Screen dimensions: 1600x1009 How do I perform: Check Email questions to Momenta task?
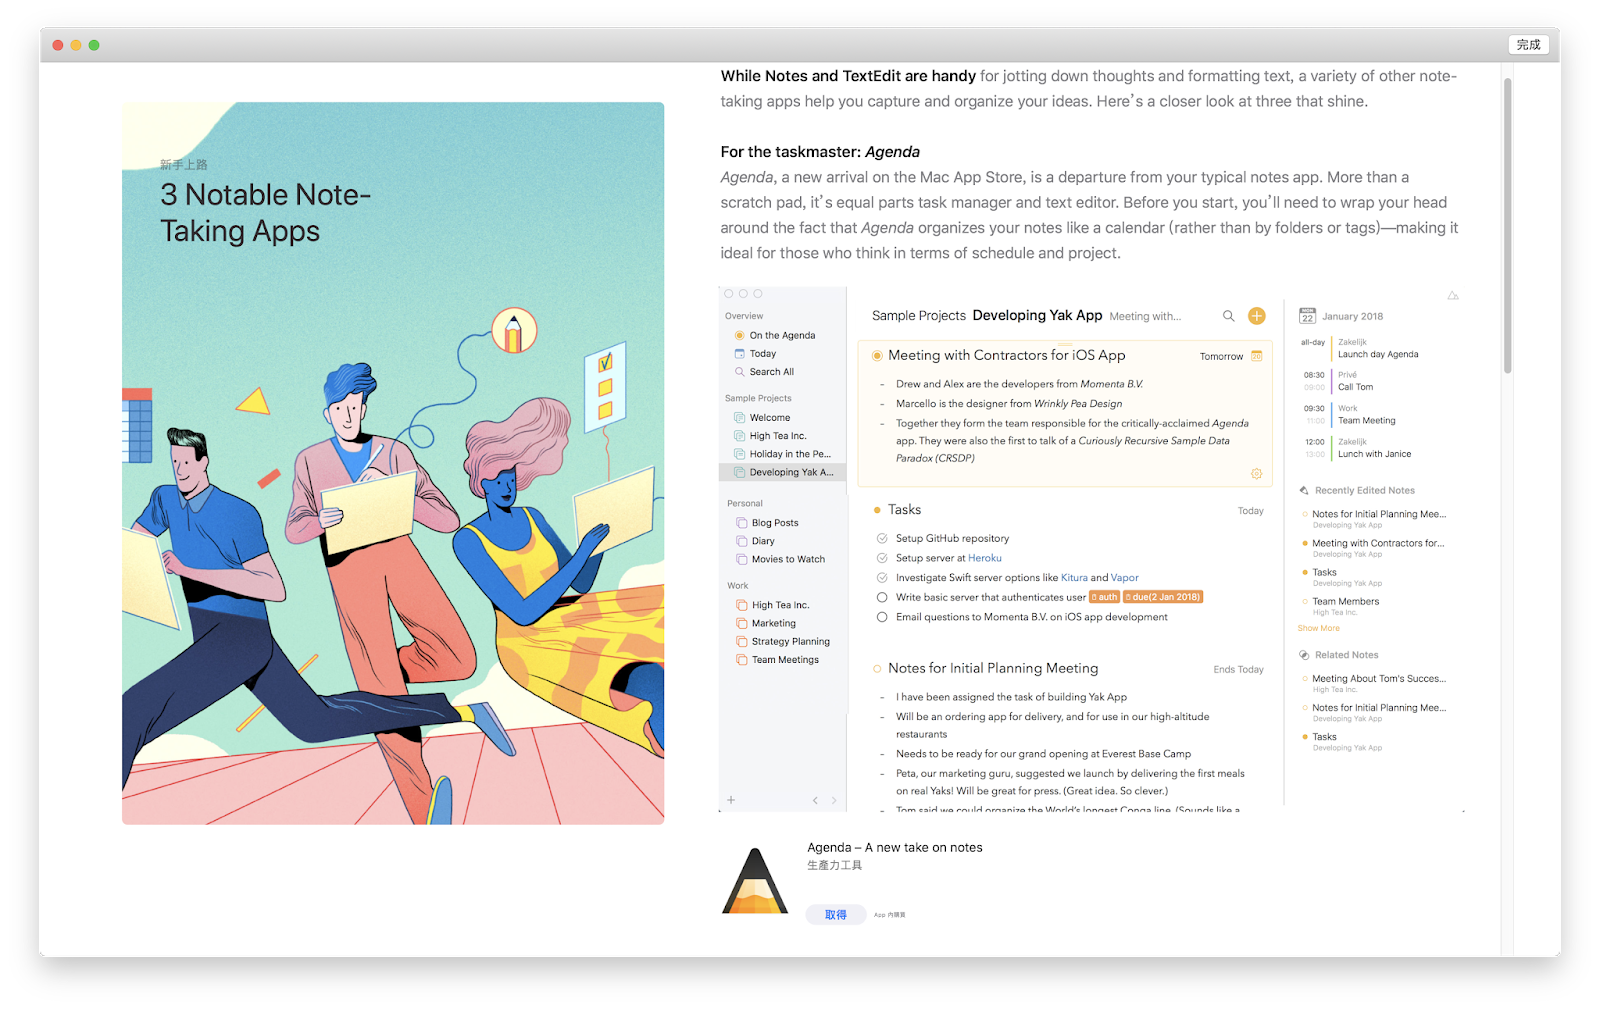point(882,617)
